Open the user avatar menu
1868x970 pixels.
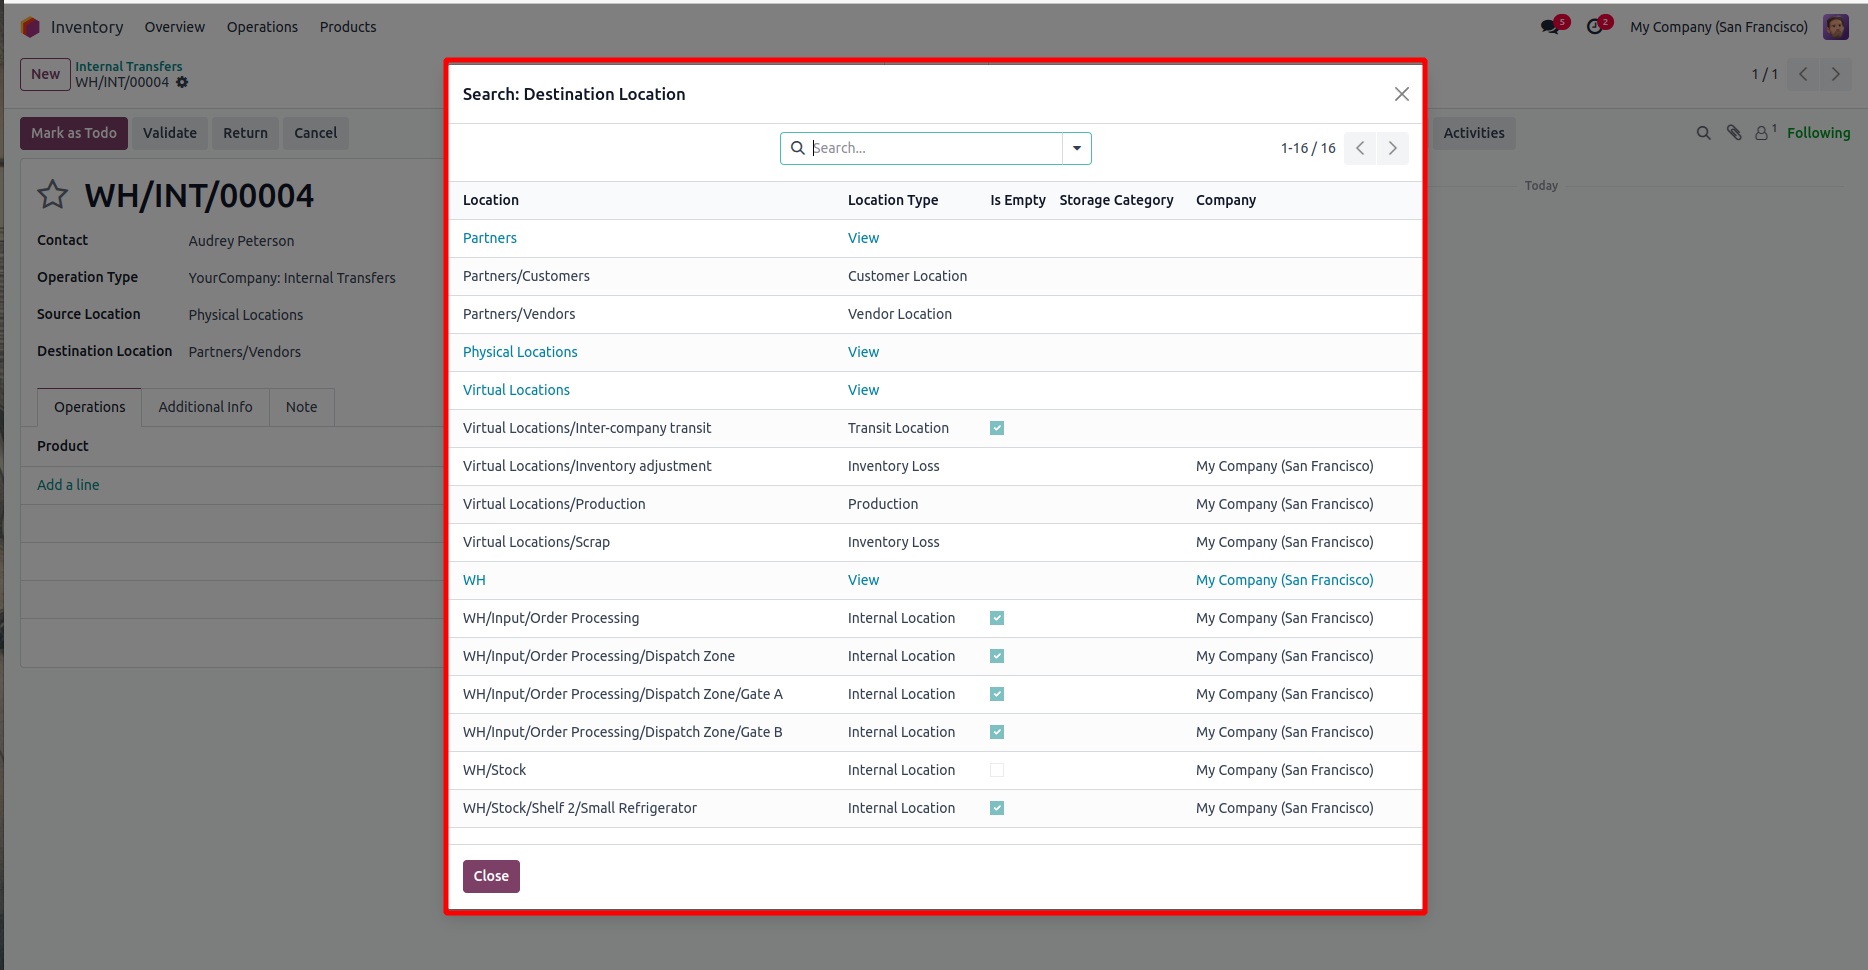(1836, 27)
